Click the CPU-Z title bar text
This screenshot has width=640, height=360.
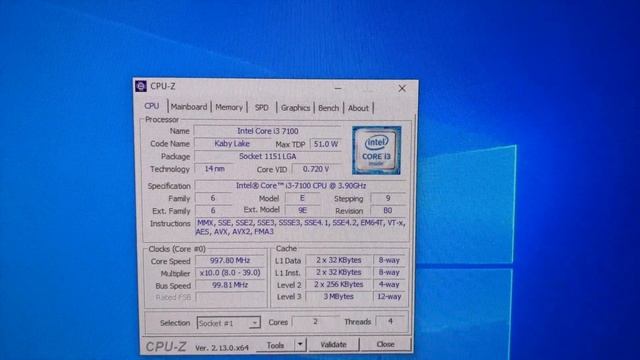tap(163, 86)
